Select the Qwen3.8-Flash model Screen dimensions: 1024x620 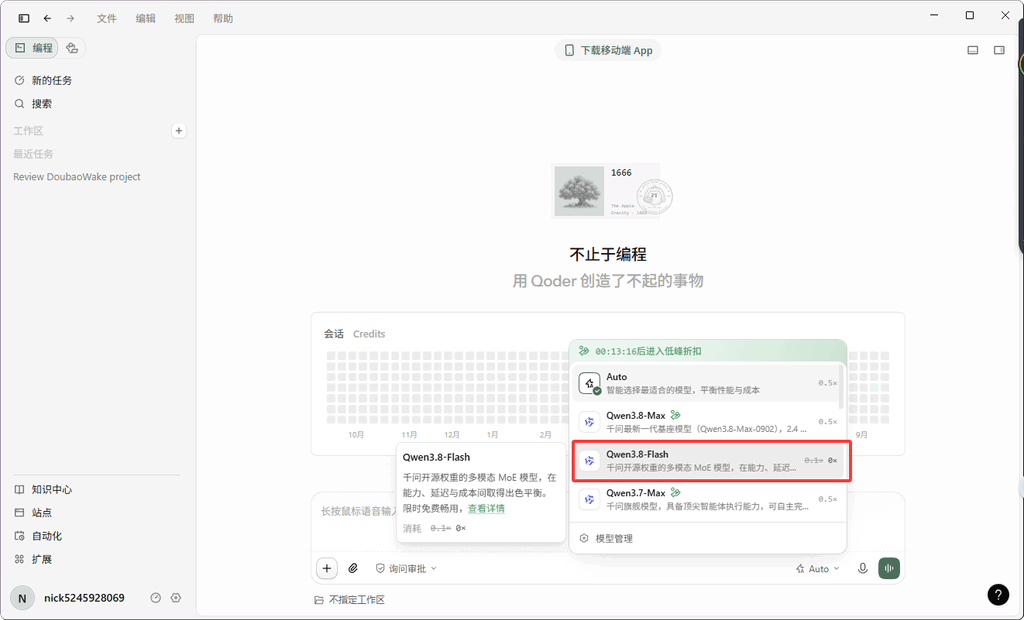pyautogui.click(x=711, y=461)
